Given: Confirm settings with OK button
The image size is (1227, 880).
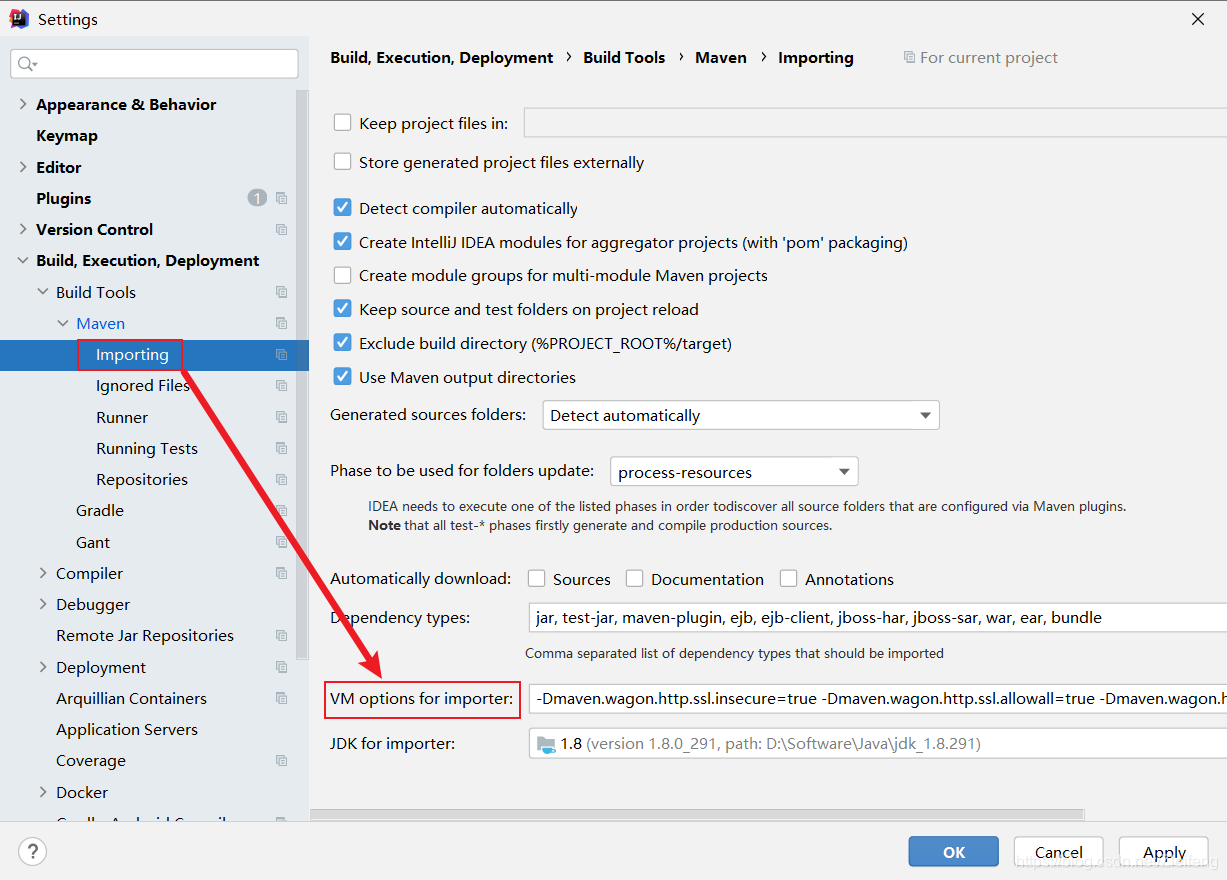Looking at the screenshot, I should pos(953,852).
